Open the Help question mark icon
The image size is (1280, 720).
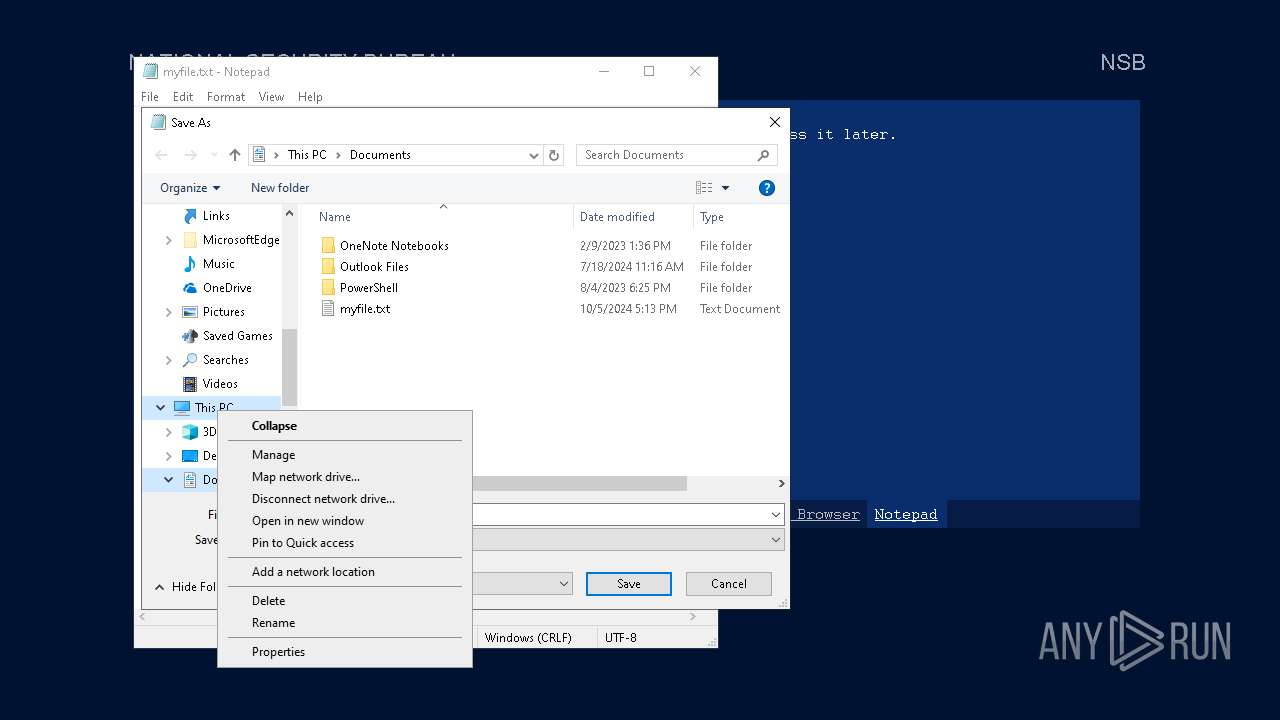[767, 188]
